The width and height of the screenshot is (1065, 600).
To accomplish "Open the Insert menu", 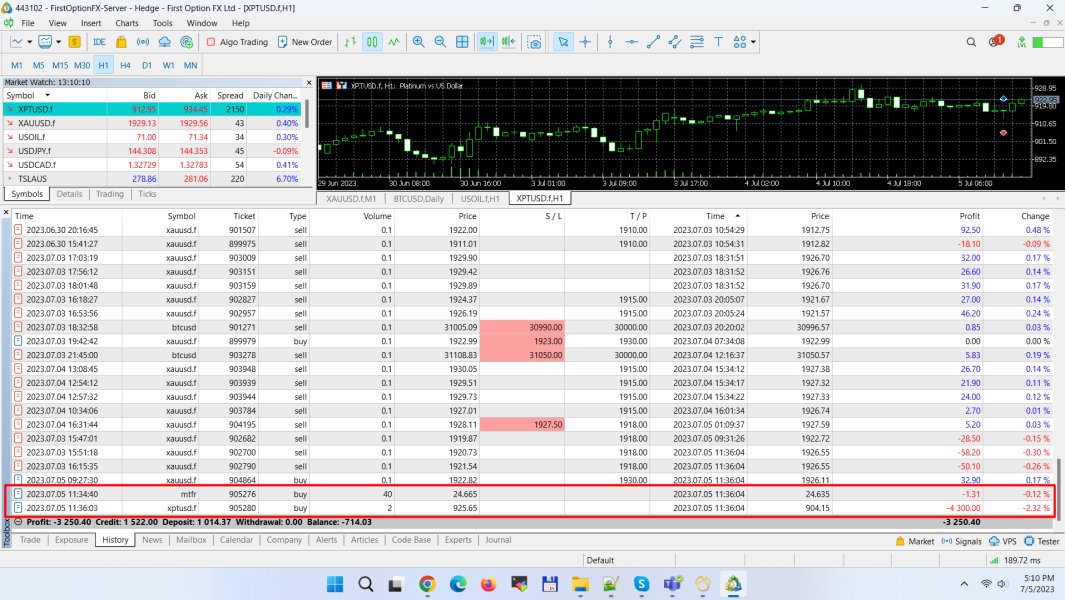I will [90, 23].
